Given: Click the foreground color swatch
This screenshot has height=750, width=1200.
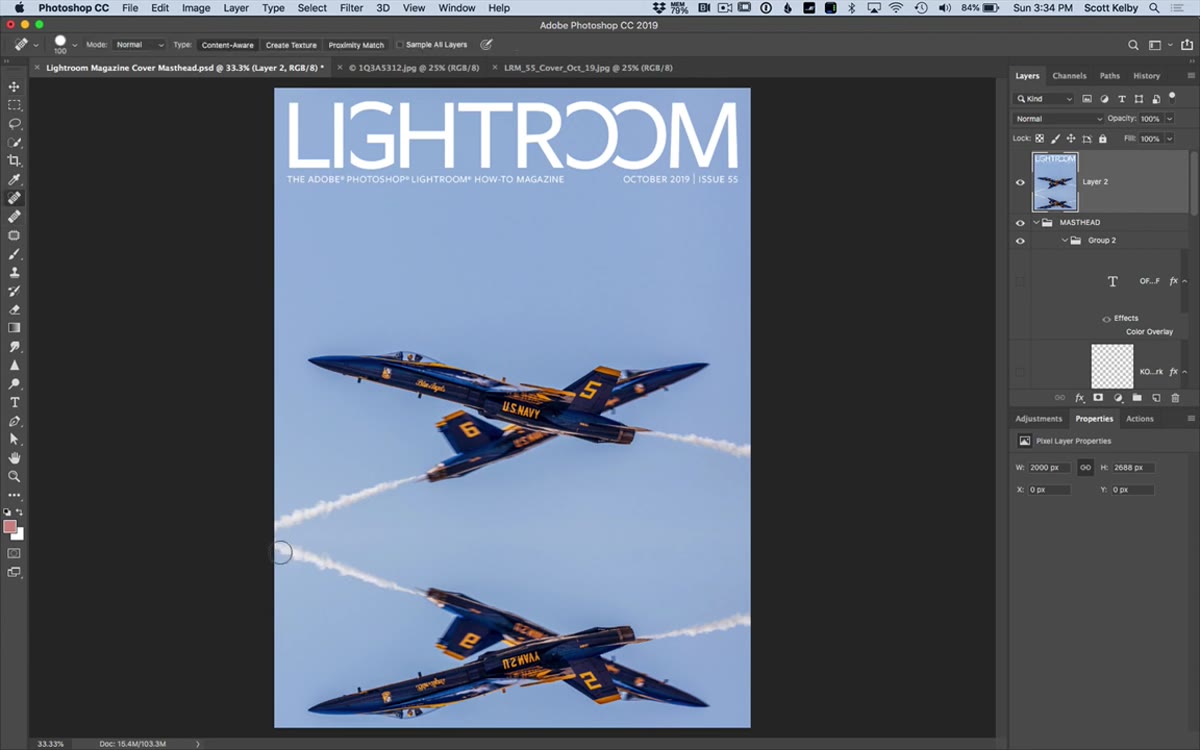Looking at the screenshot, I should click(10, 527).
